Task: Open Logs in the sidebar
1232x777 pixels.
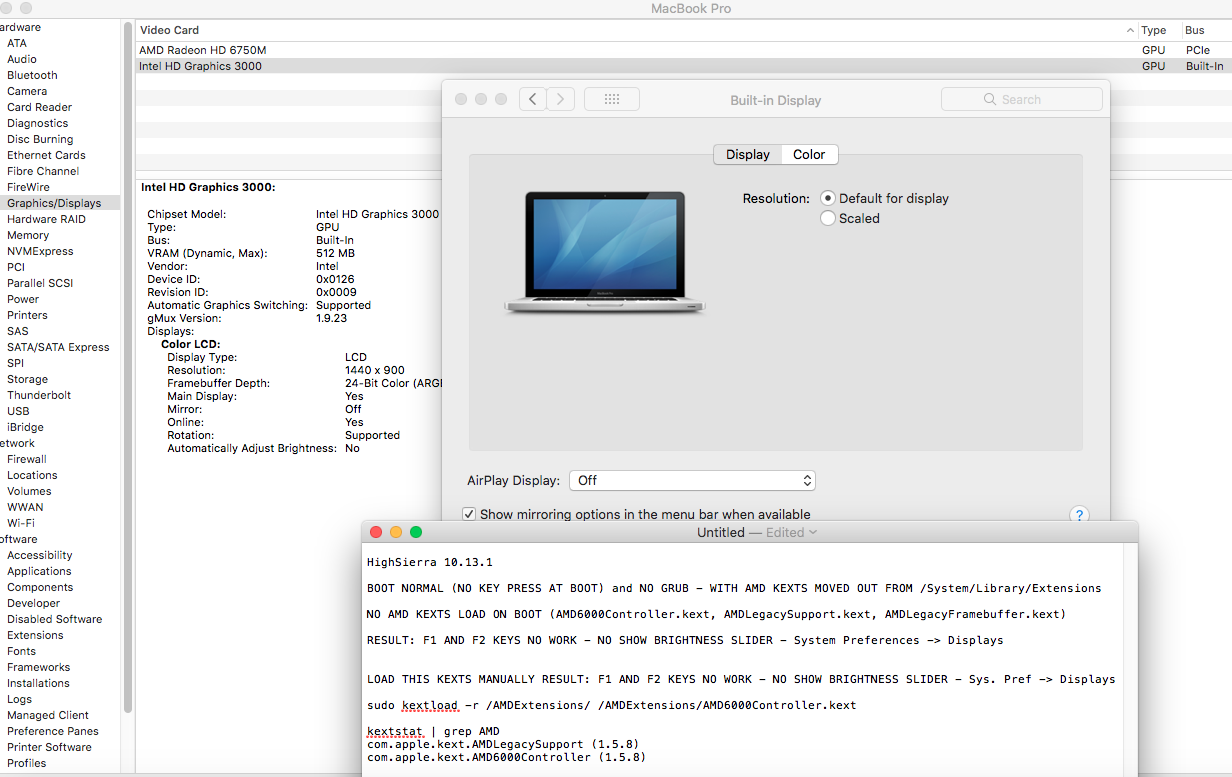Action: point(19,699)
